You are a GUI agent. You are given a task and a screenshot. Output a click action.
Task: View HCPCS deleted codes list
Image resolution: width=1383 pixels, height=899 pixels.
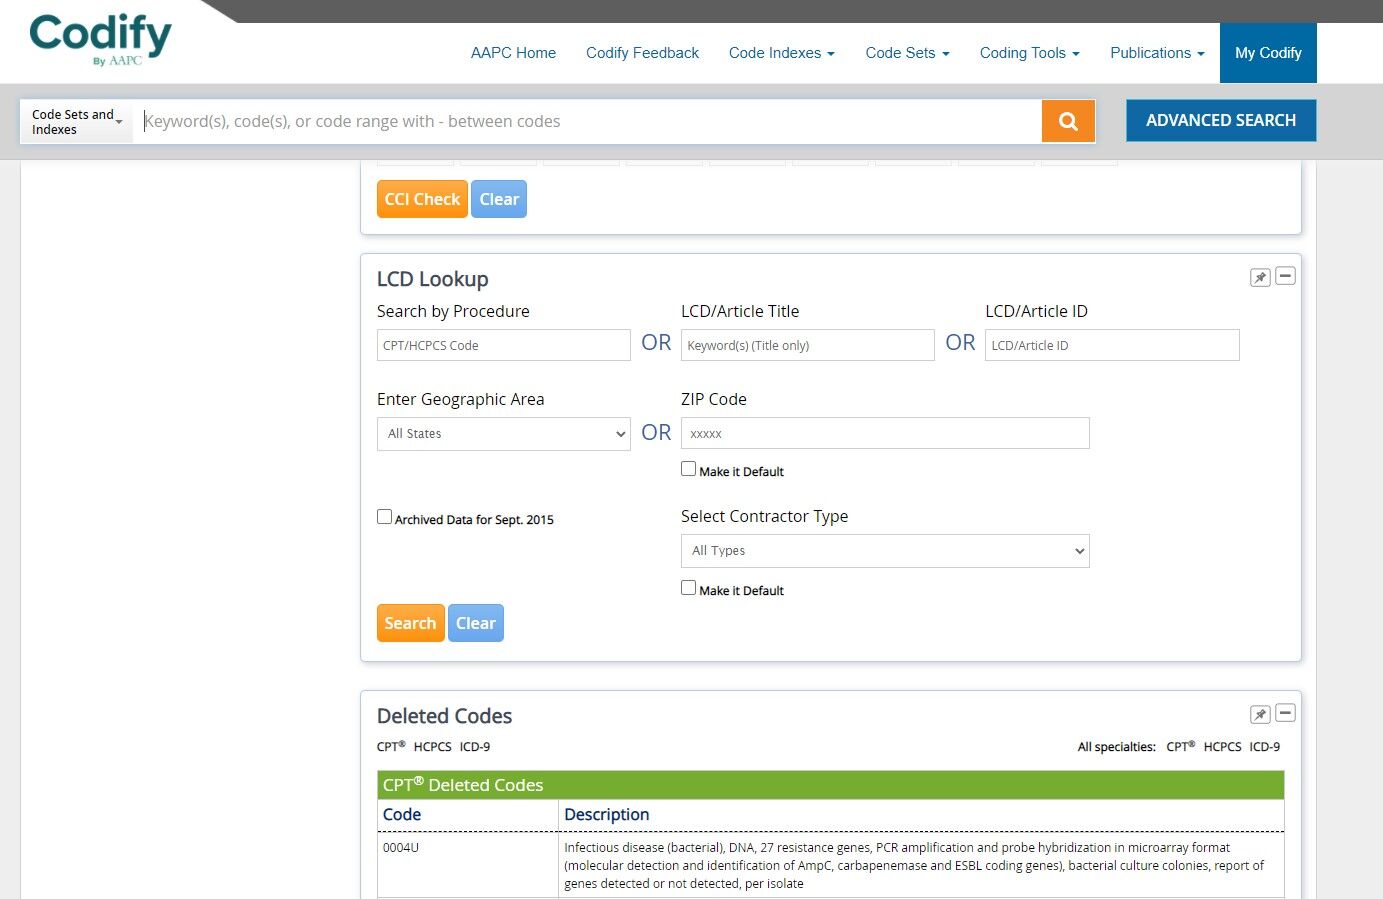(x=432, y=746)
